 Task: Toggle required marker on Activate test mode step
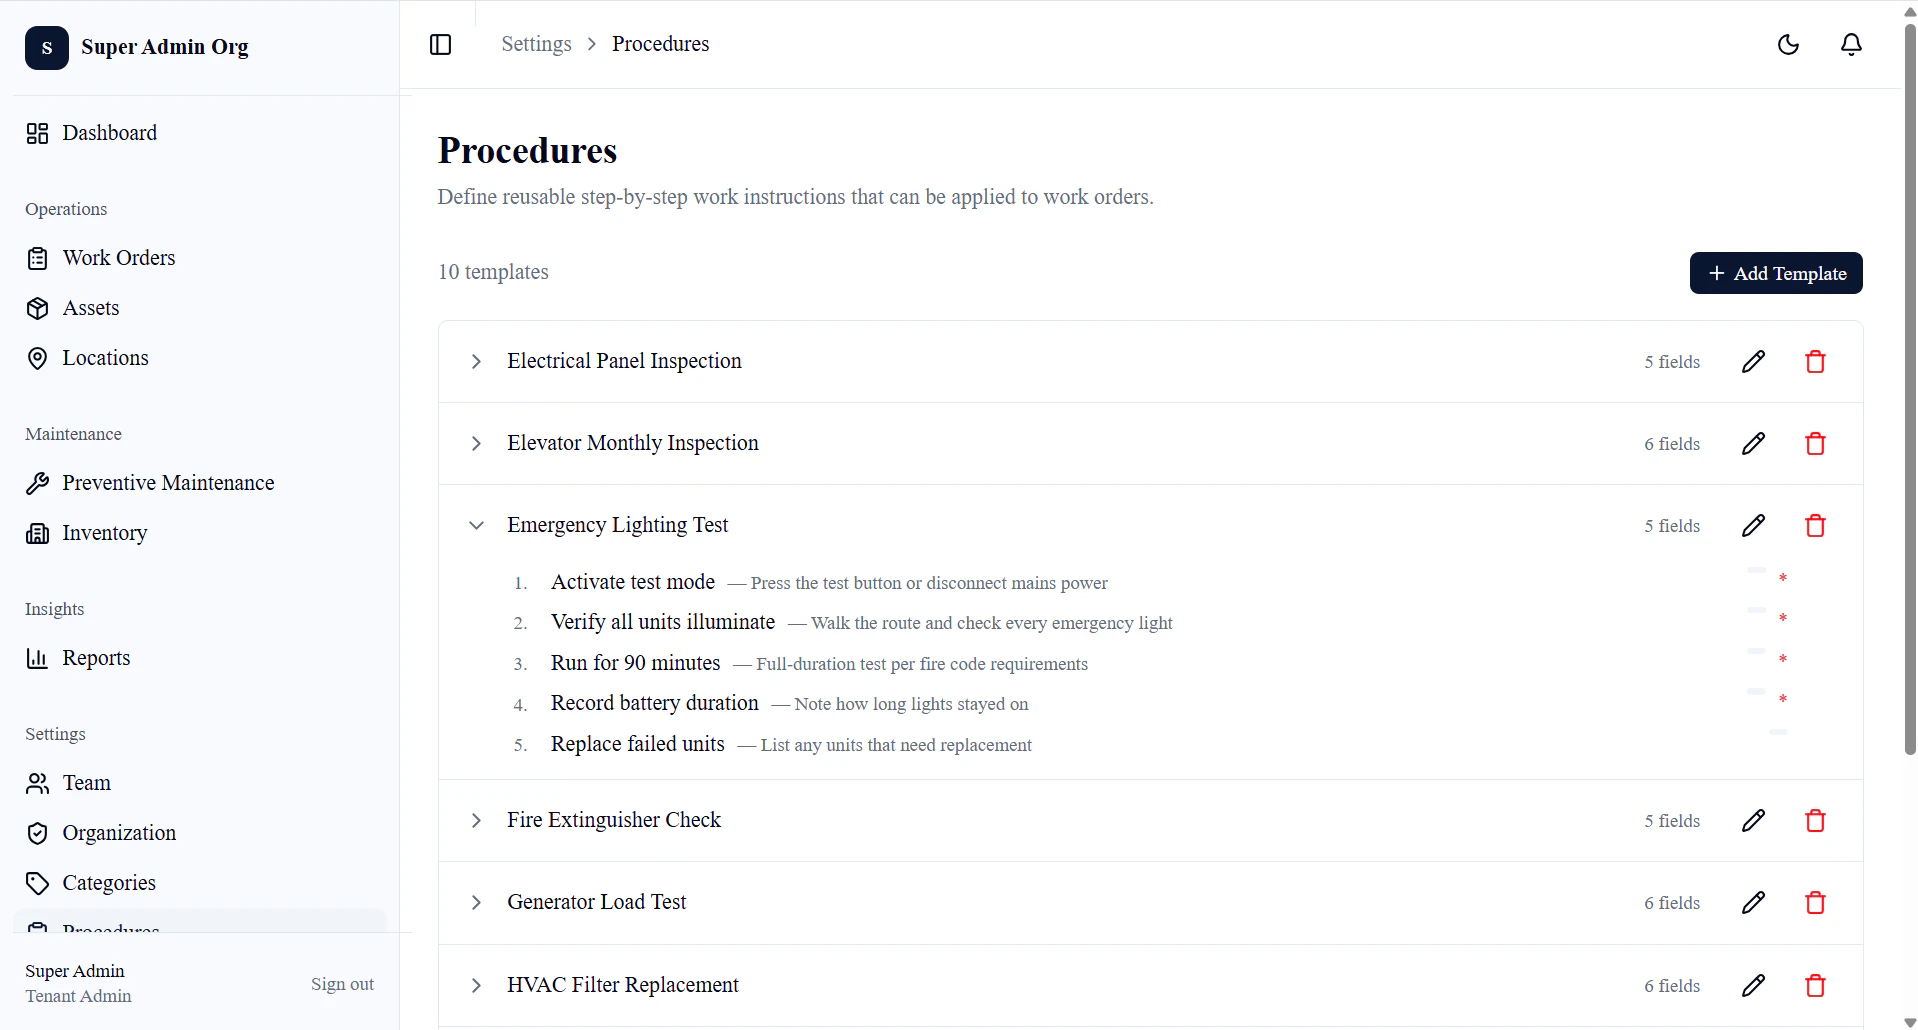click(1784, 578)
